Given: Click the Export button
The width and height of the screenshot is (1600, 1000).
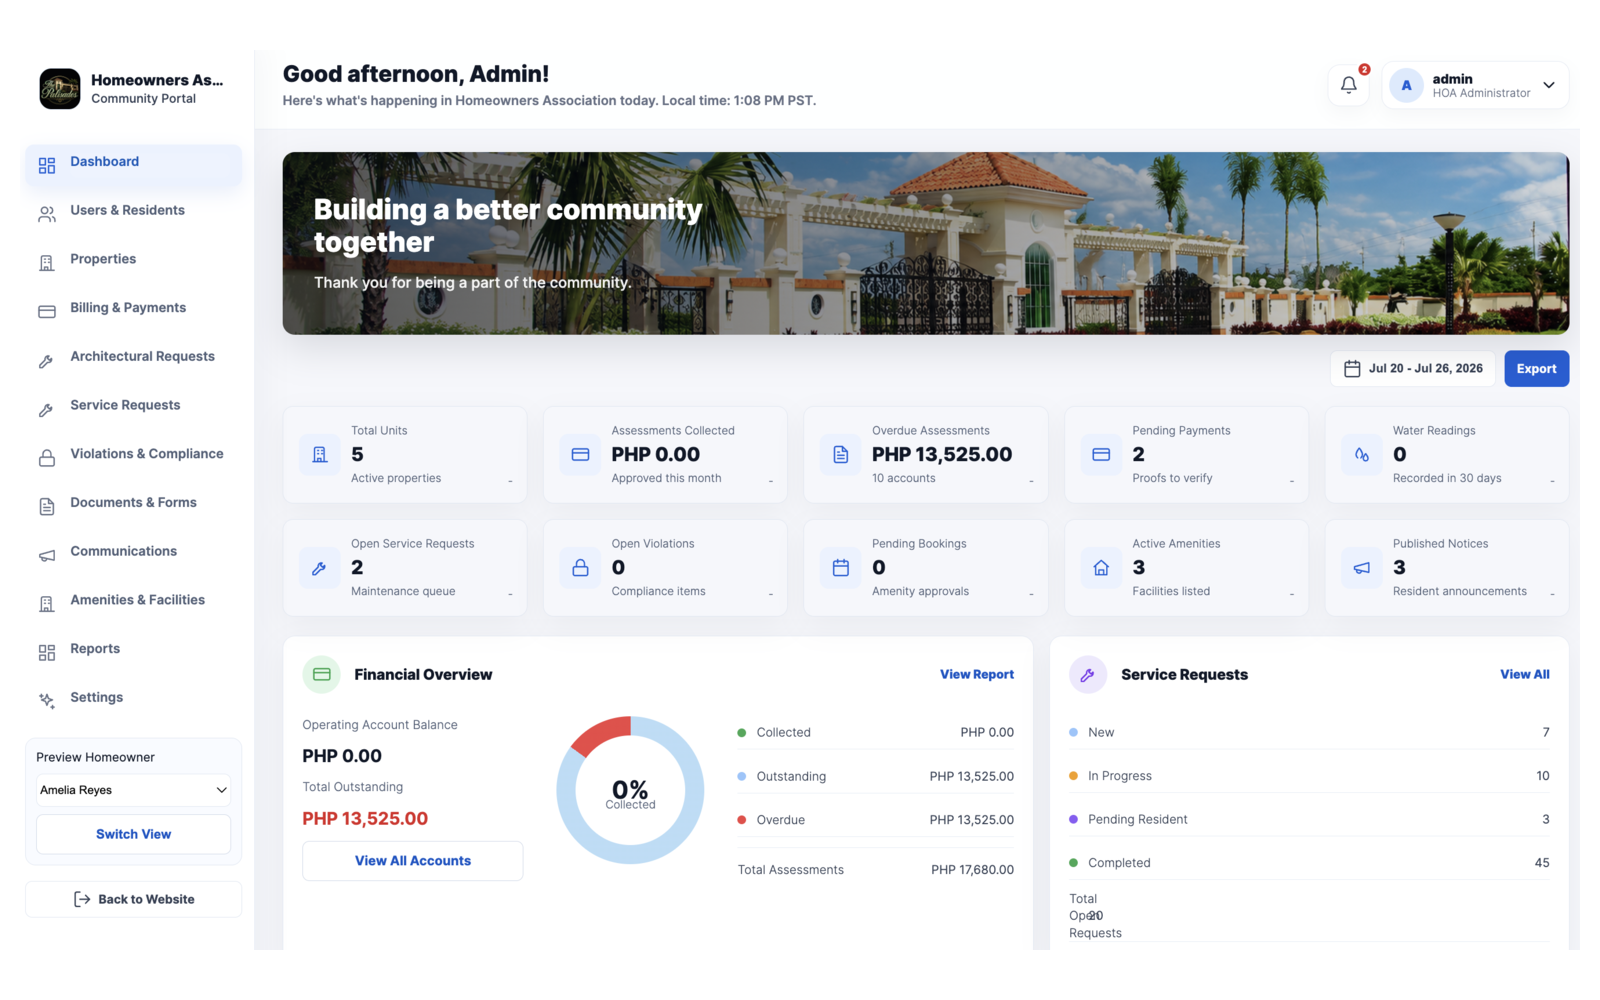Looking at the screenshot, I should tap(1537, 369).
